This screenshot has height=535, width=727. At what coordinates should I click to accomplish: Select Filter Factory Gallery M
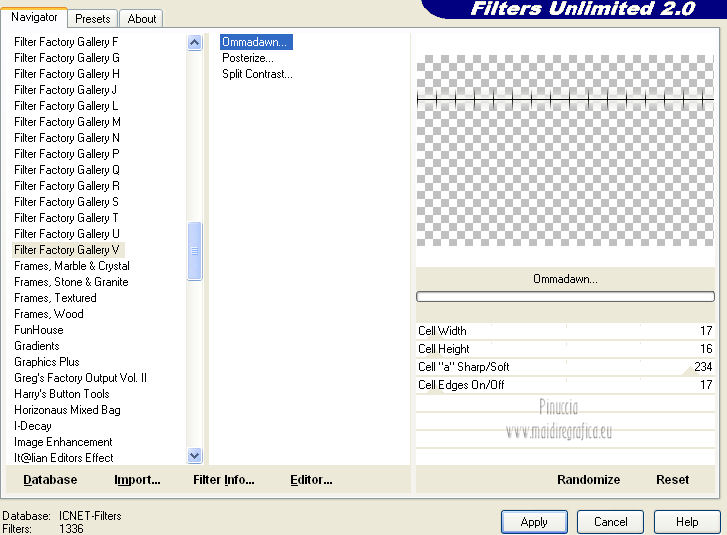[x=67, y=122]
